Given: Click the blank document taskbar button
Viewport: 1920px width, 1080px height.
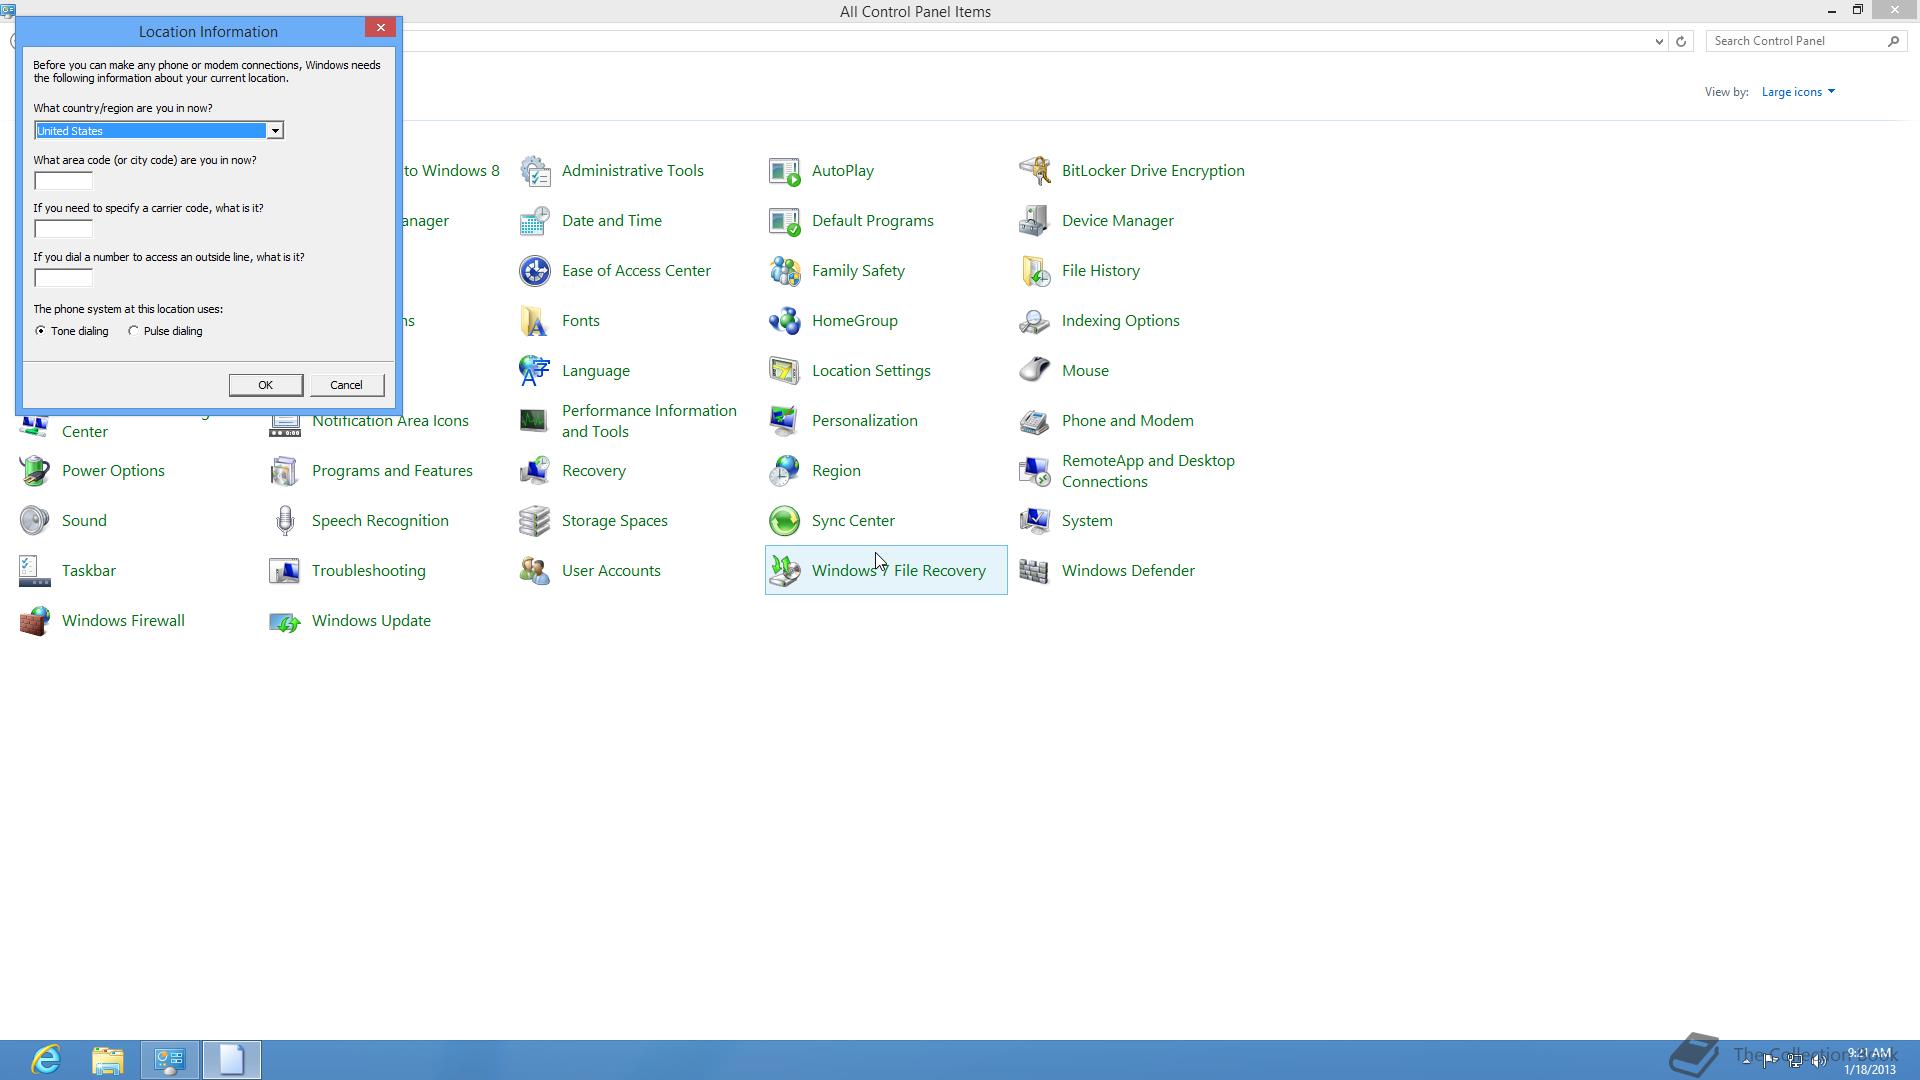Looking at the screenshot, I should click(x=232, y=1060).
